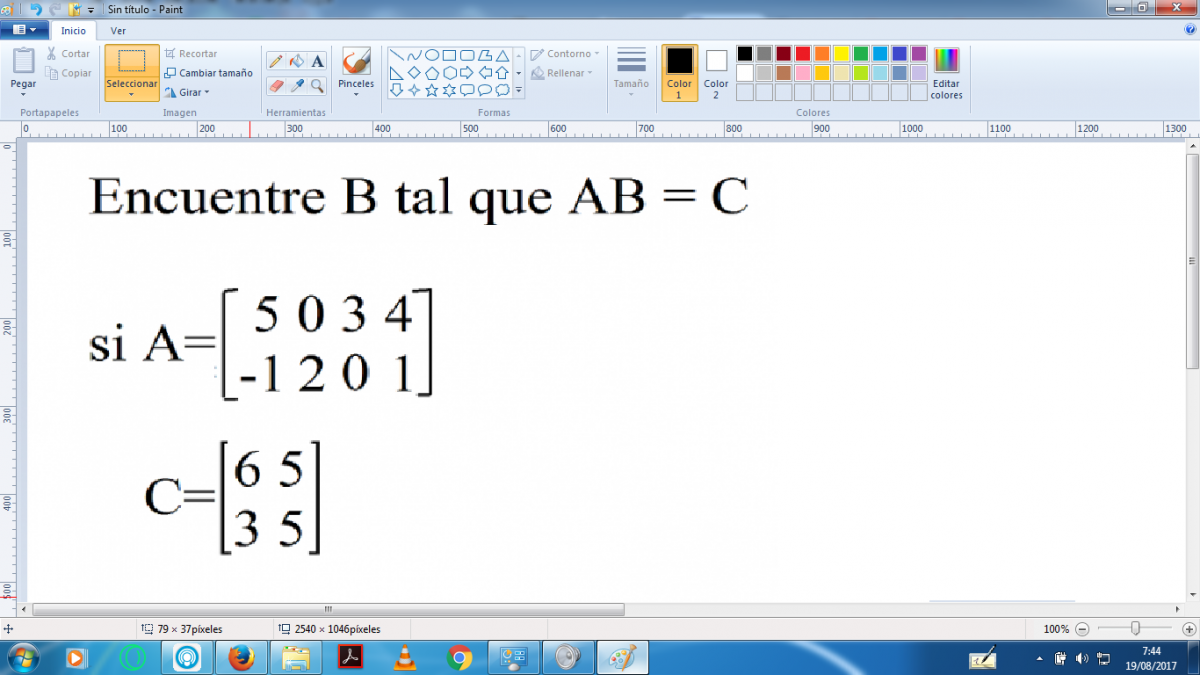The height and width of the screenshot is (675, 1200).
Task: Open Editar colores palette editor
Action: (946, 73)
